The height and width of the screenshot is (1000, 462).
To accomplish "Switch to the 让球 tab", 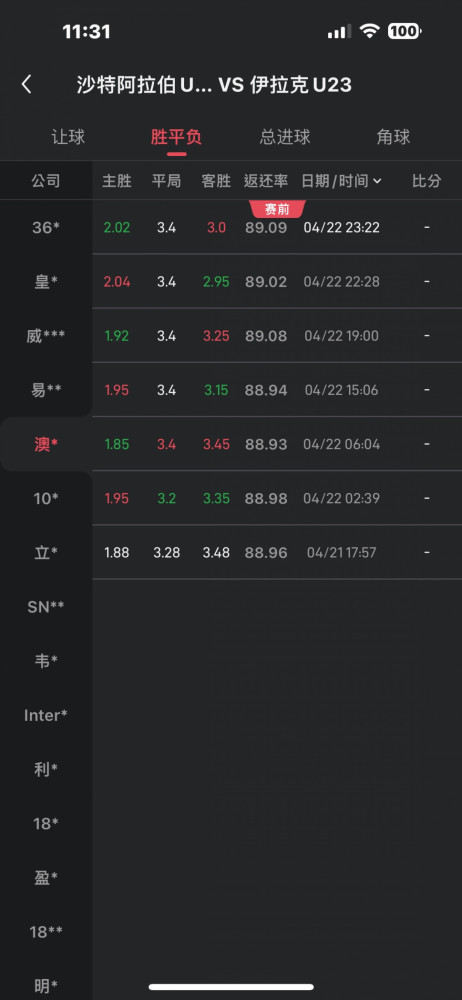I will coord(68,137).
